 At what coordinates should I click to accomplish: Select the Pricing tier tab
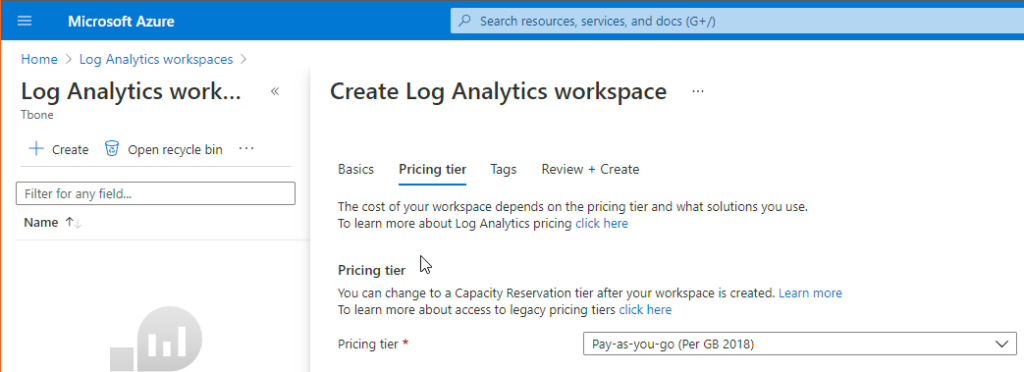point(432,169)
